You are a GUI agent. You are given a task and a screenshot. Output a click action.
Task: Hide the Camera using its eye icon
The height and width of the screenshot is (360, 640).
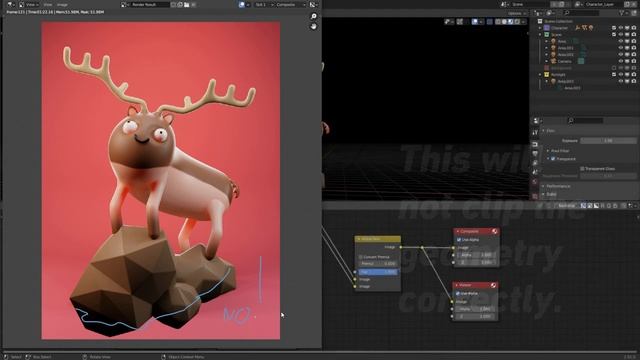(620, 61)
